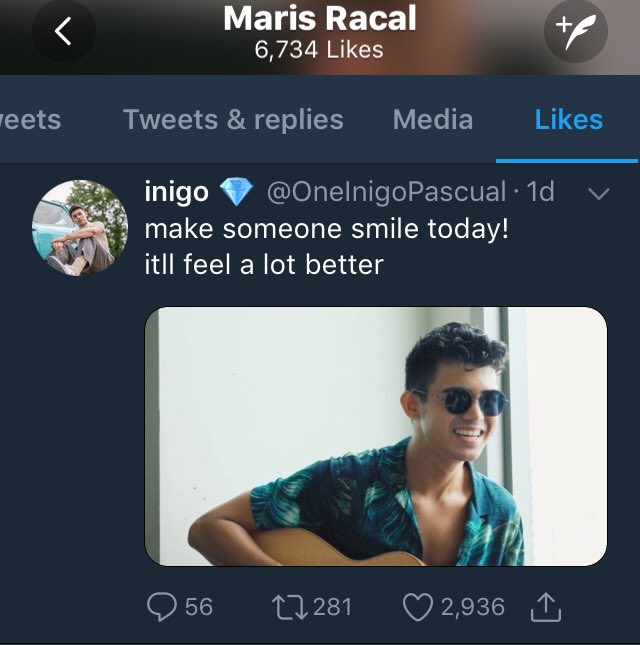The width and height of the screenshot is (640, 645).
Task: Click the Maris Racal header title
Action: [320, 19]
